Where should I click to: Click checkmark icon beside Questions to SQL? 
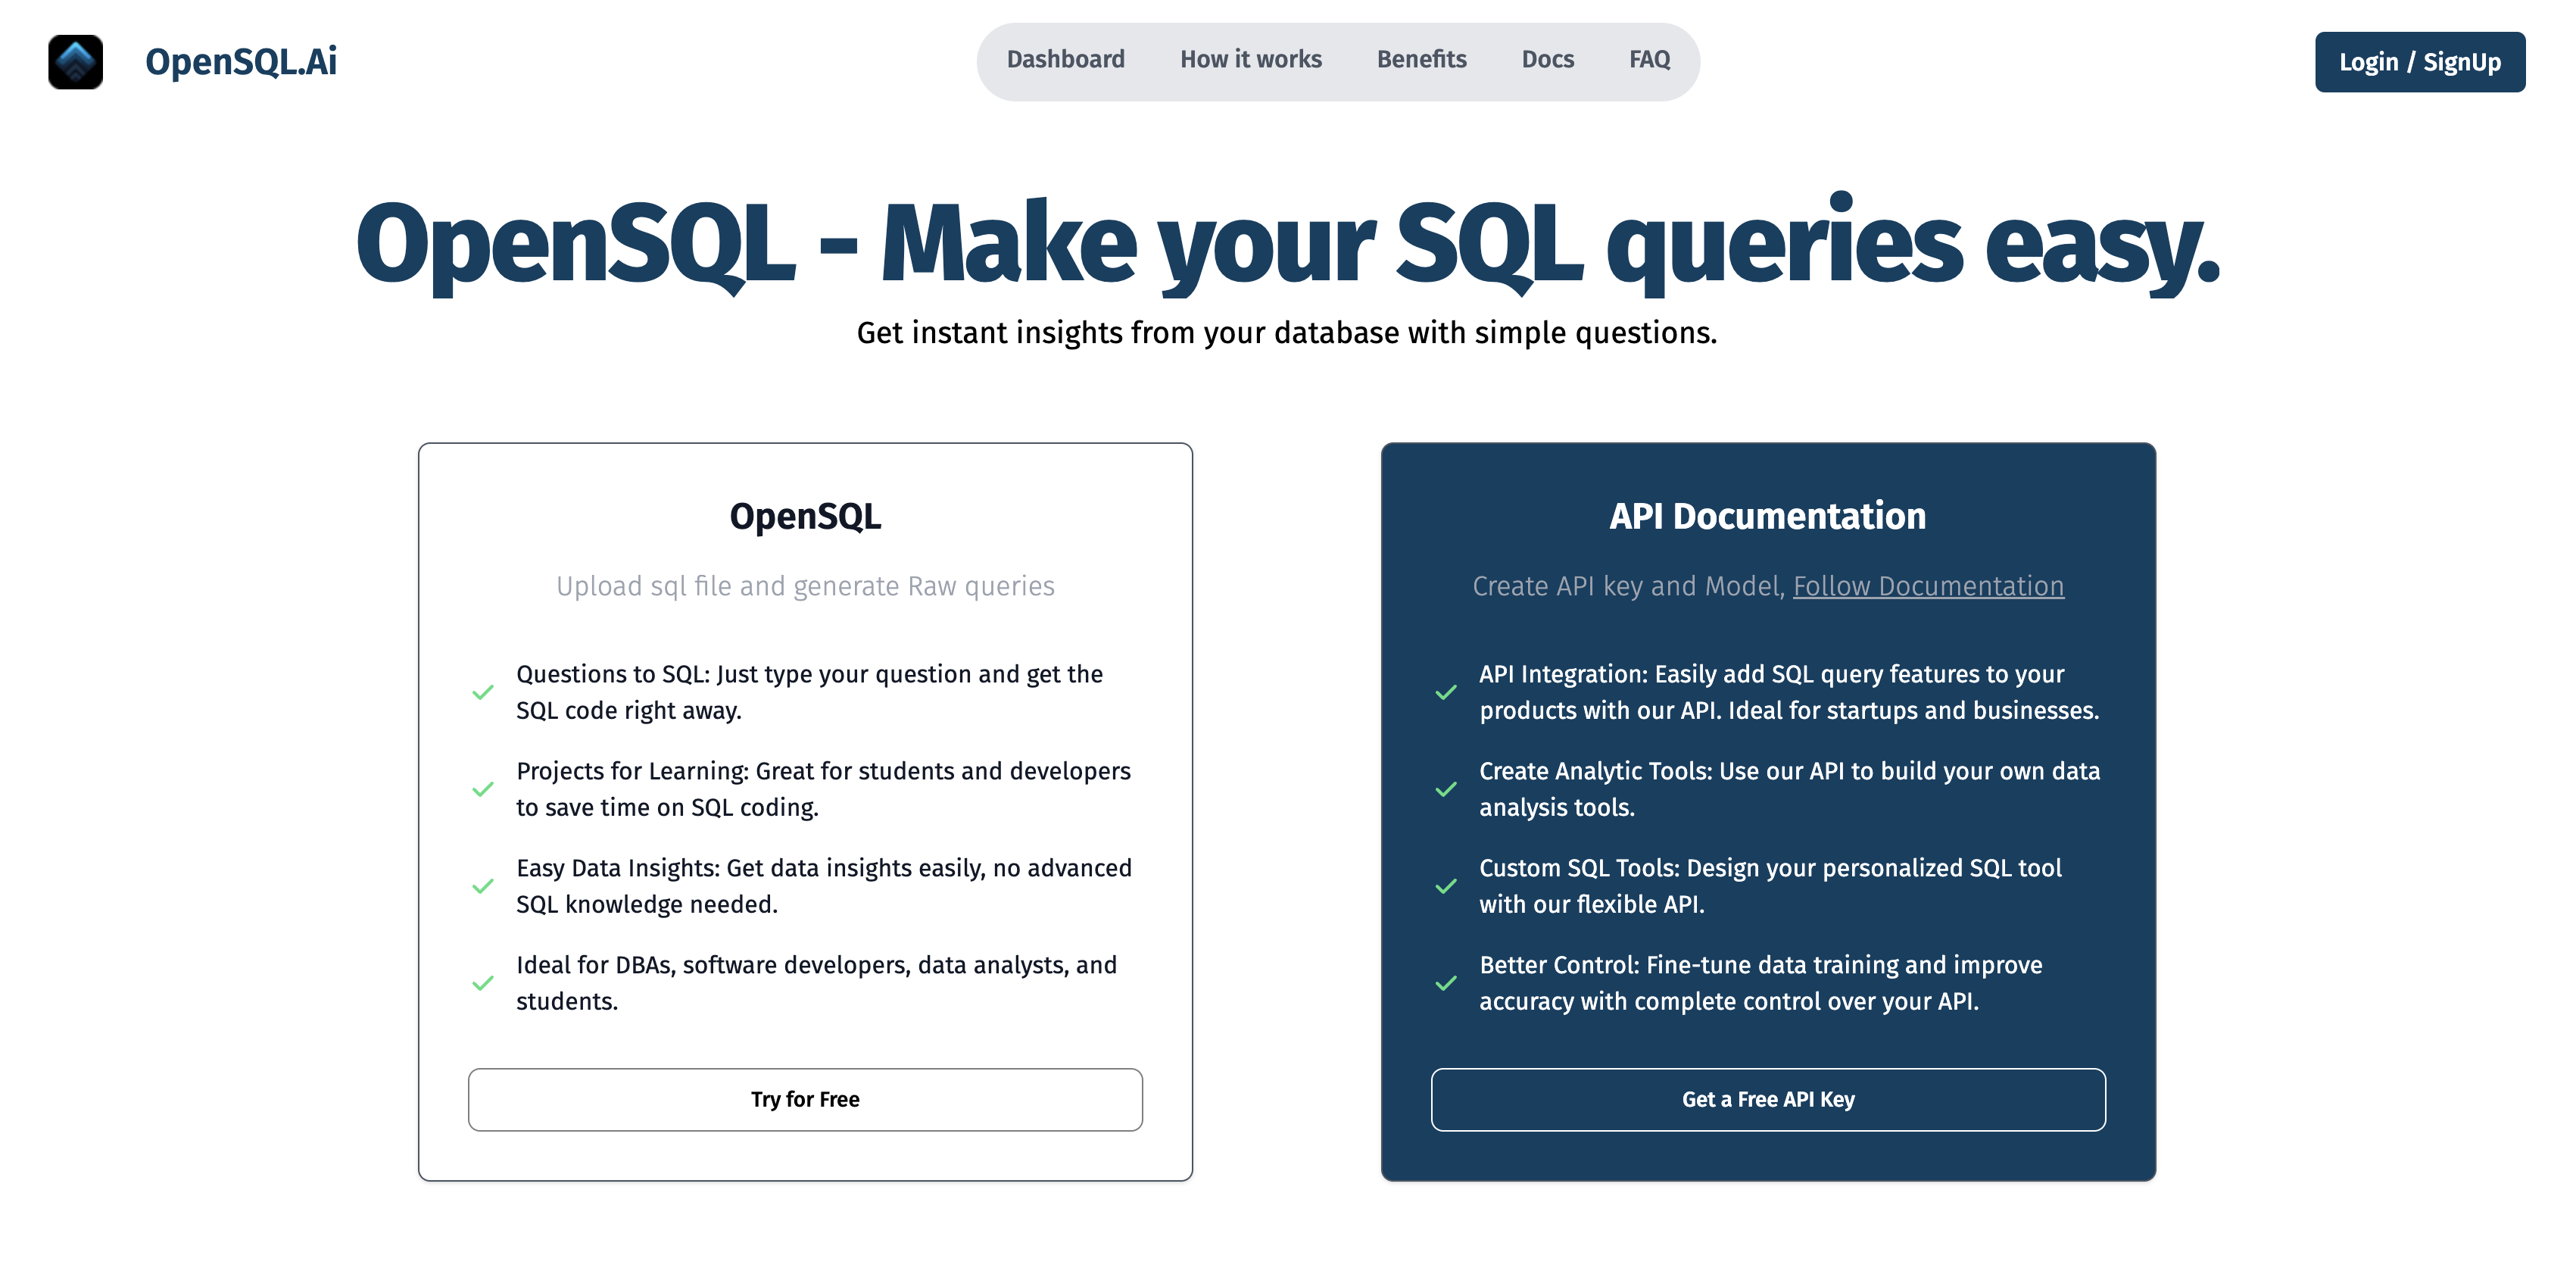point(483,692)
